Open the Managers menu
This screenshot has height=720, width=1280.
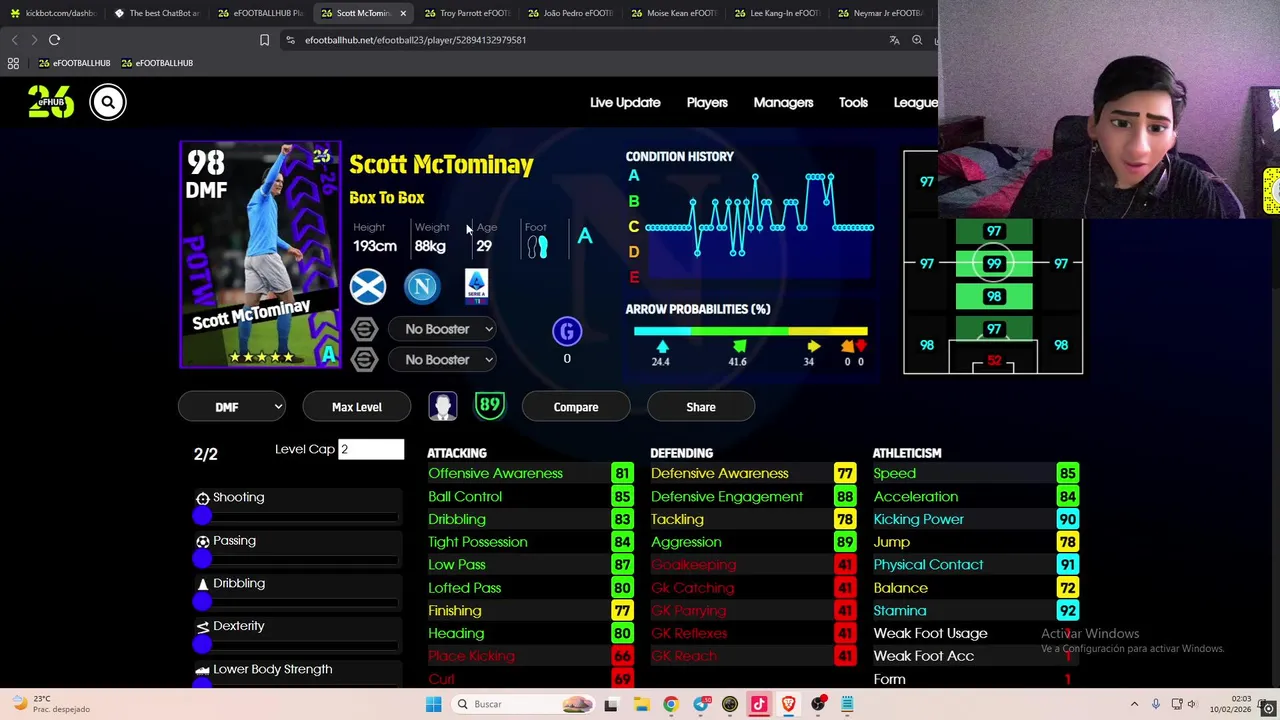[x=783, y=102]
